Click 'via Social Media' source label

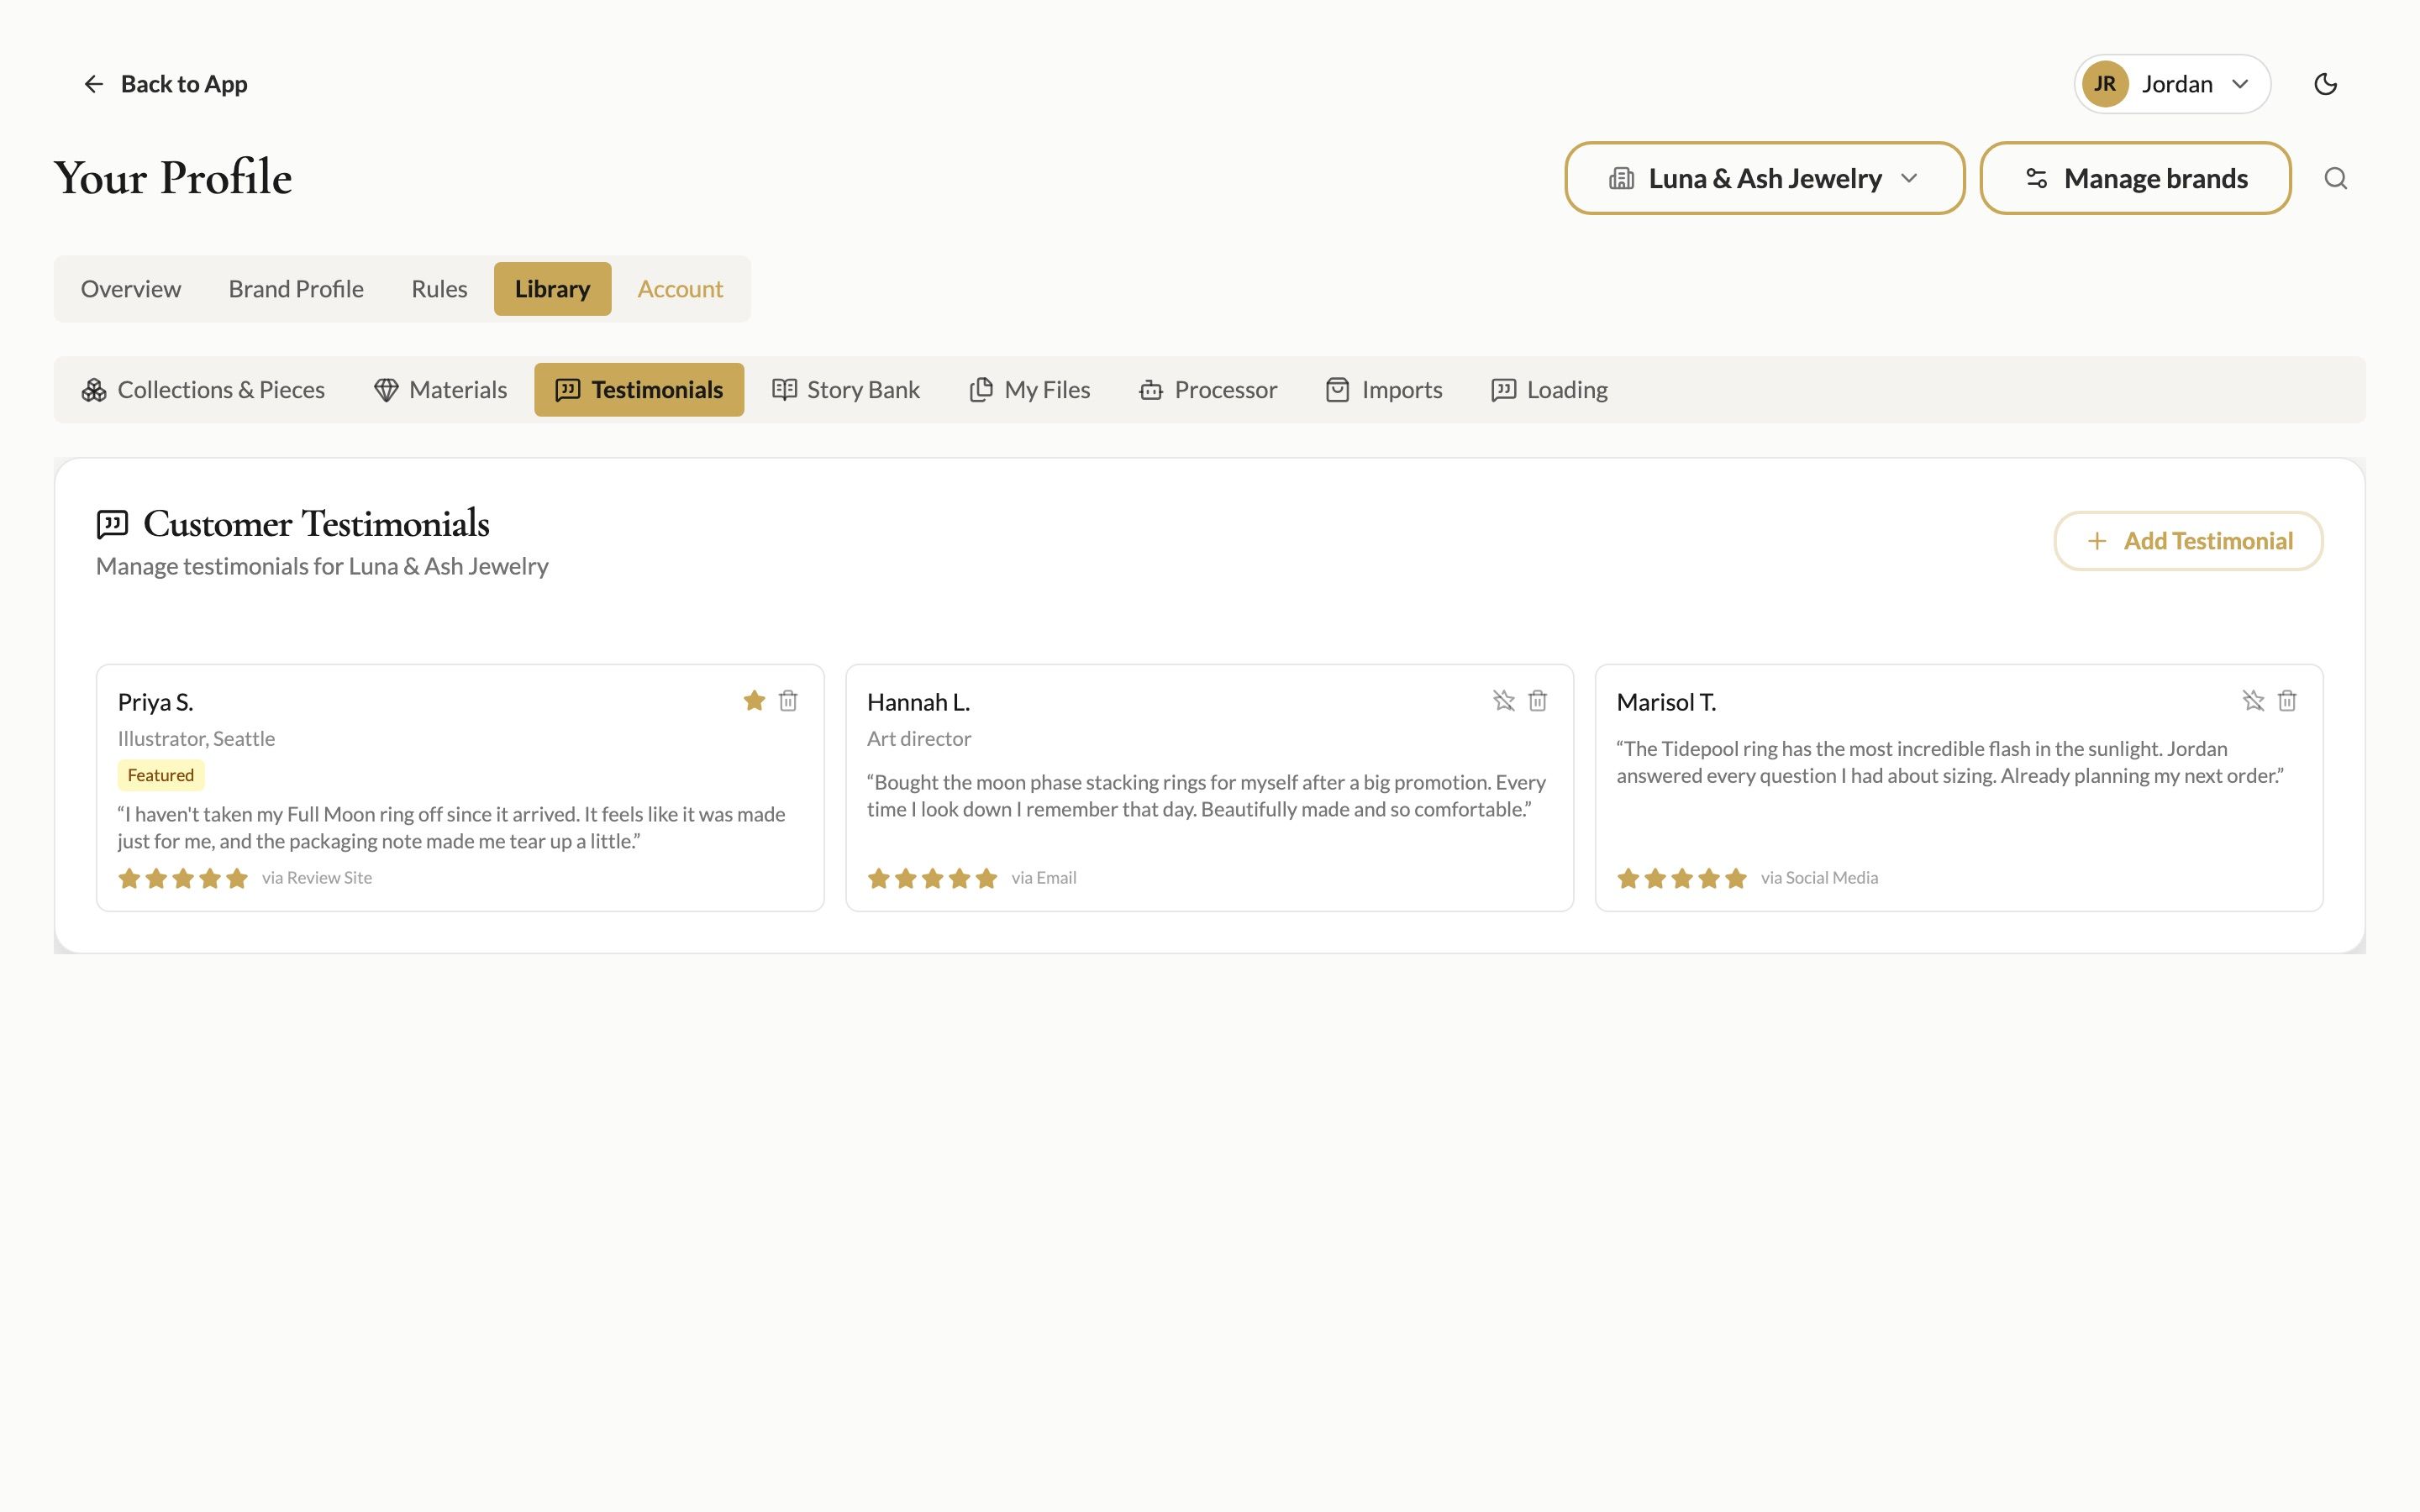[x=1819, y=878]
